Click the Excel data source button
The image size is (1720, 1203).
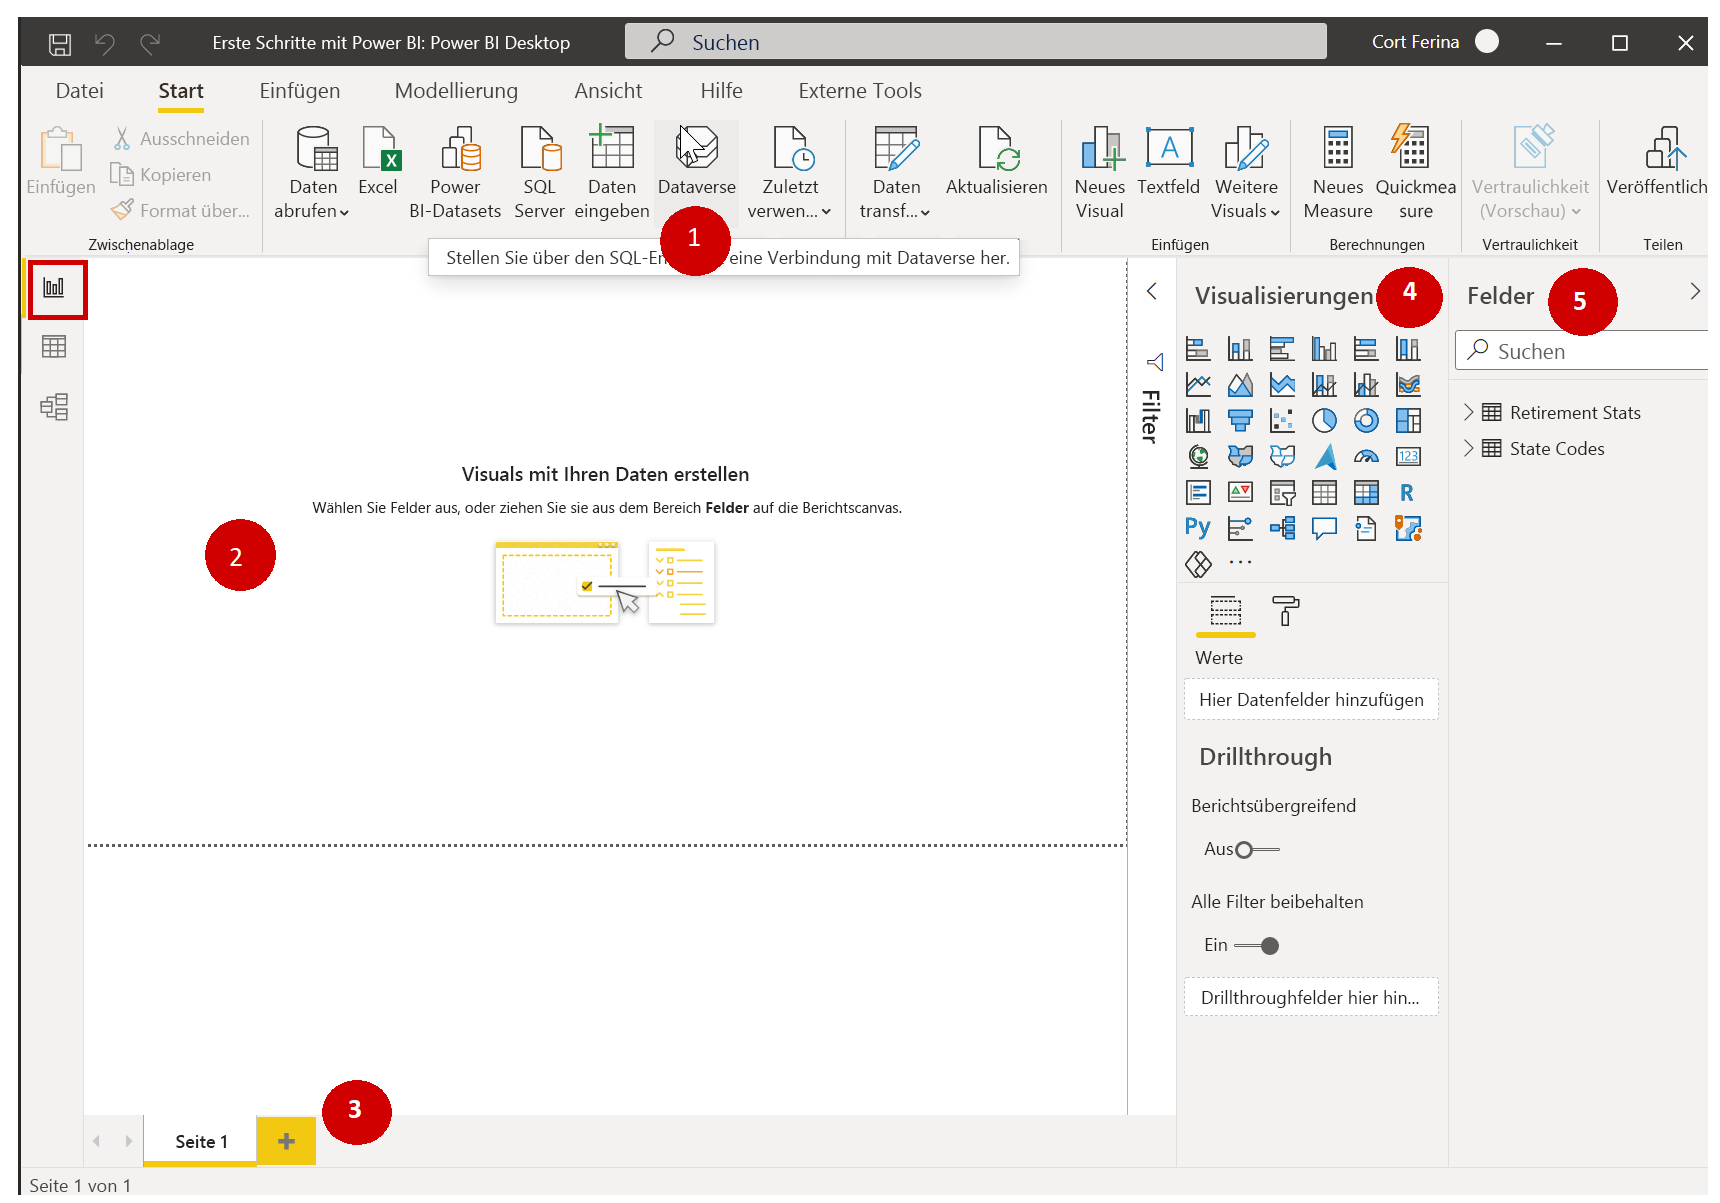coord(378,162)
